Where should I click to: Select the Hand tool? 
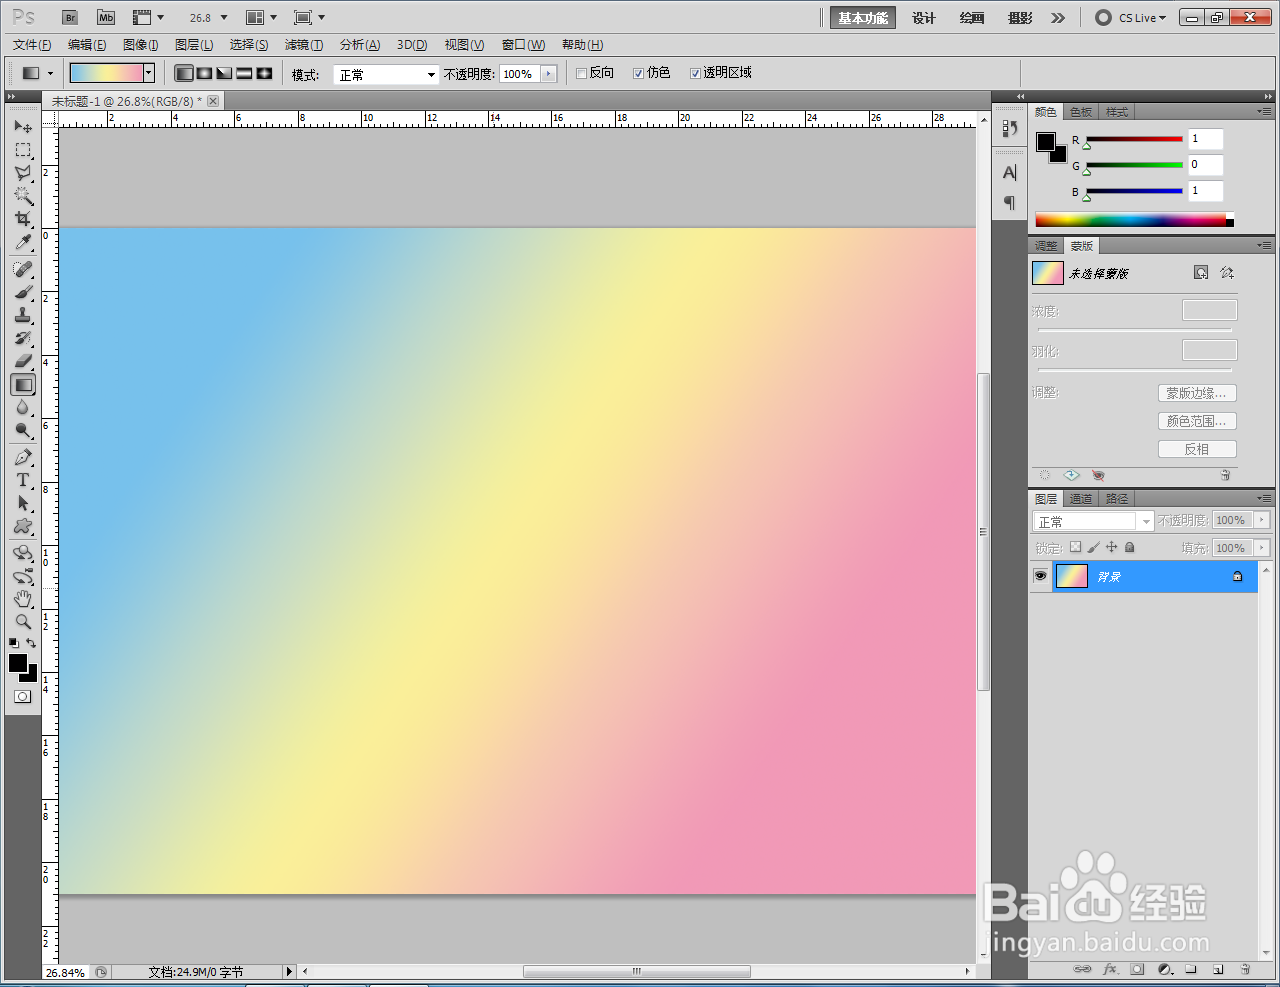23,599
